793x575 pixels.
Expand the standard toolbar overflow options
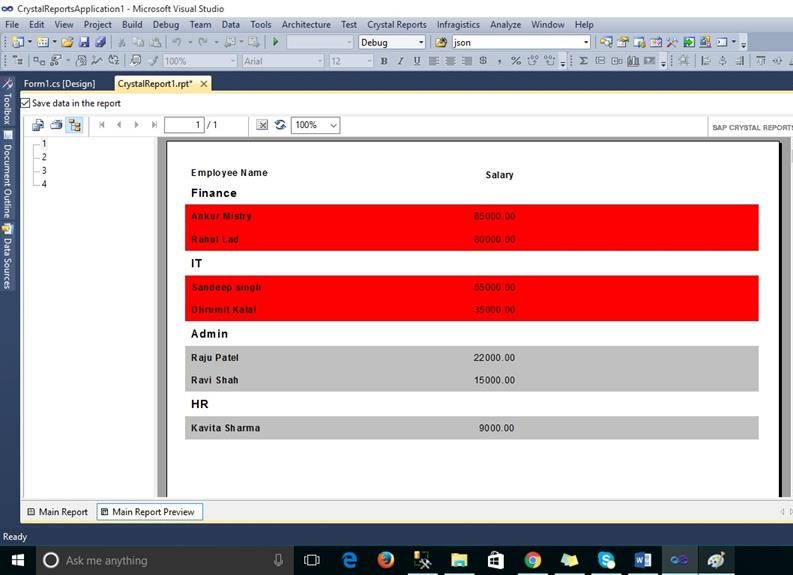tap(743, 44)
